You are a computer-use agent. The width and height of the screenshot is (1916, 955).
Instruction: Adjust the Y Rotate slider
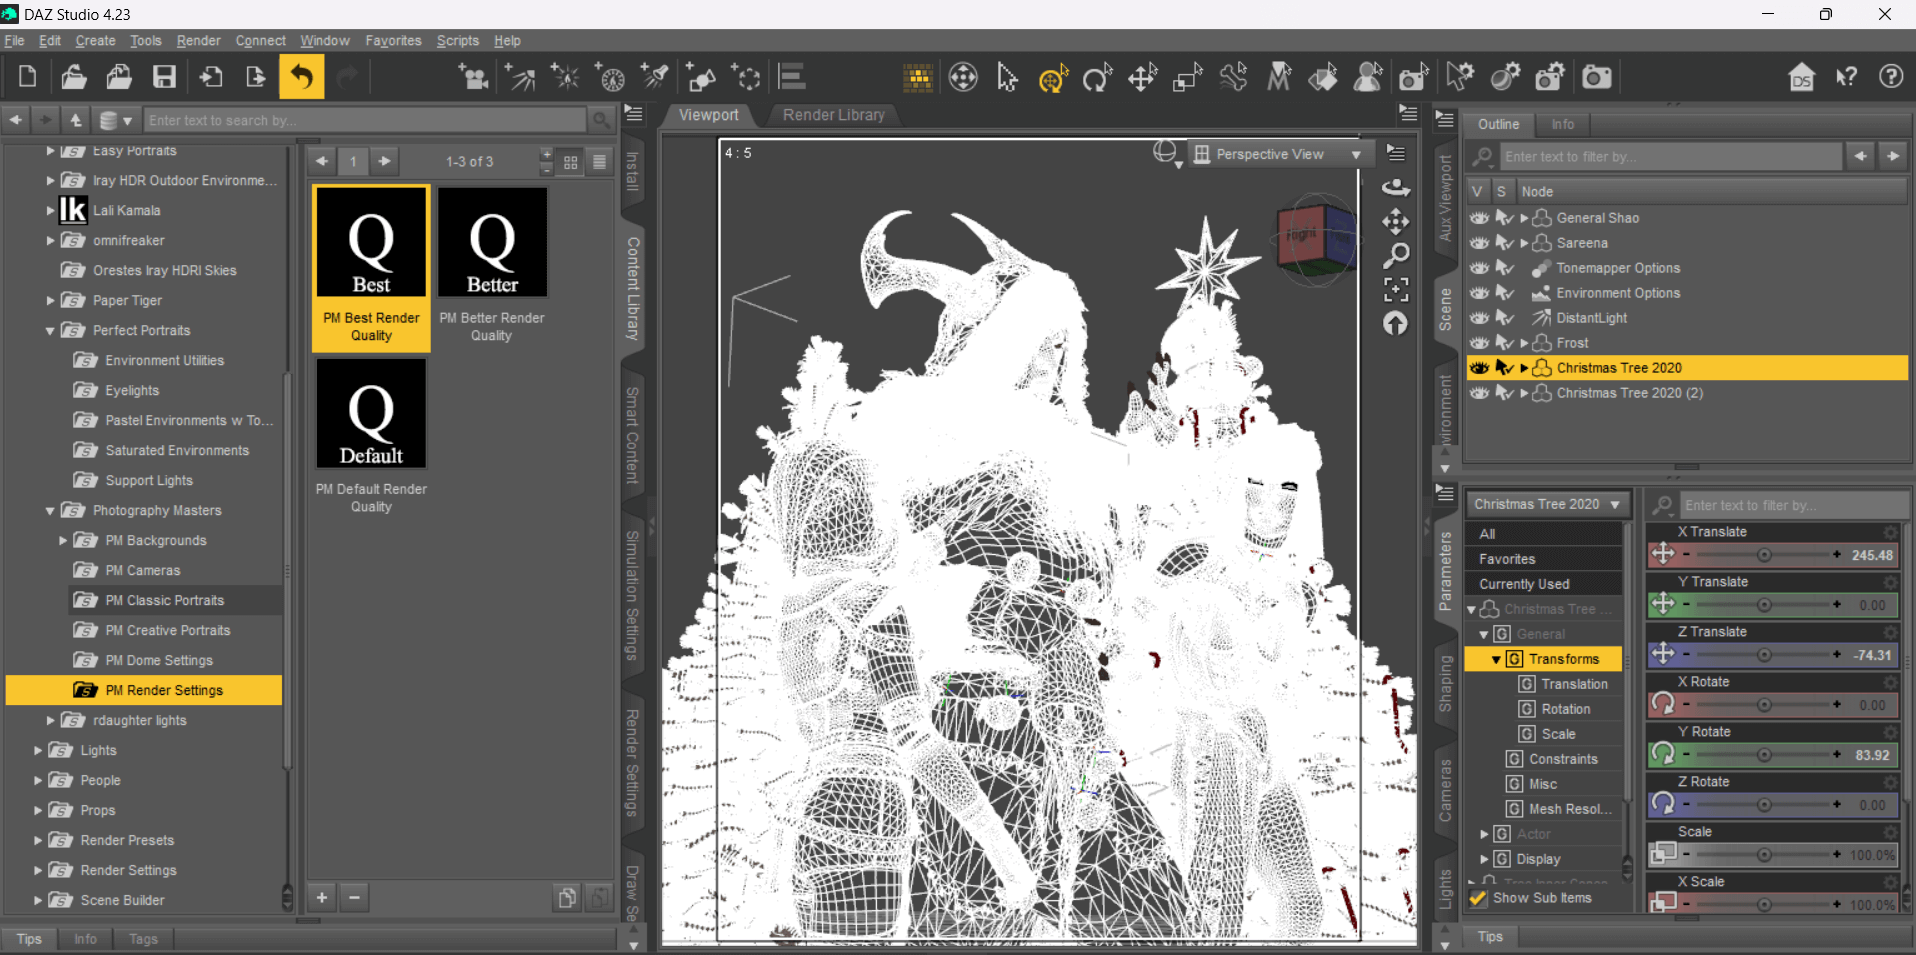[x=1762, y=755]
